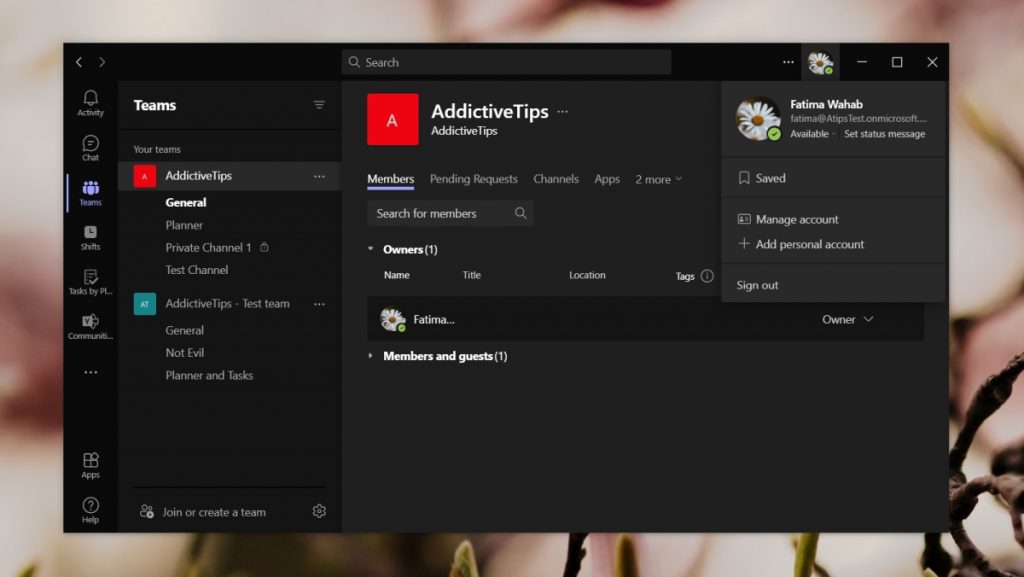
Task: Open team management settings gear
Action: [x=319, y=511]
